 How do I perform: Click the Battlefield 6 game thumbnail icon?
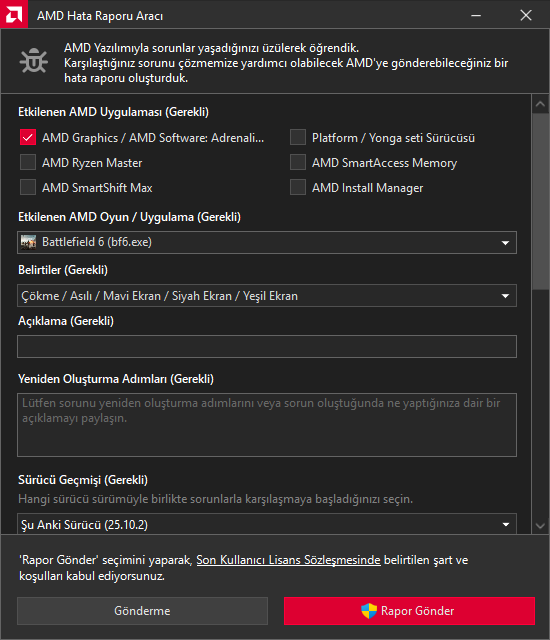point(28,242)
